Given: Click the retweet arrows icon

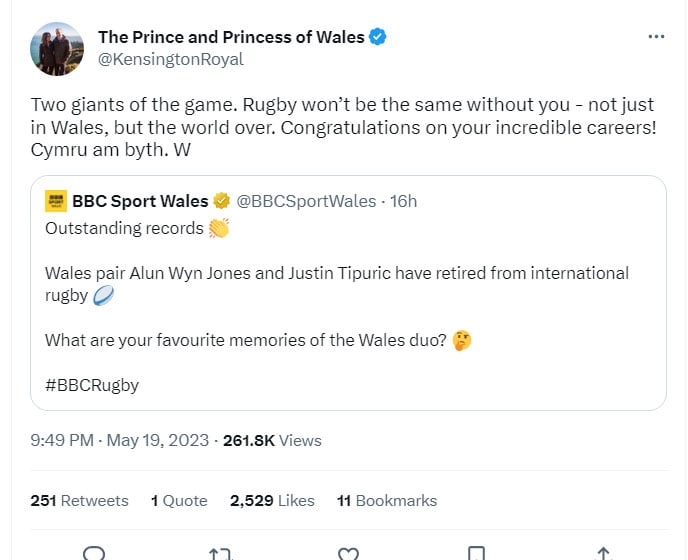Looking at the screenshot, I should click(x=220, y=553).
